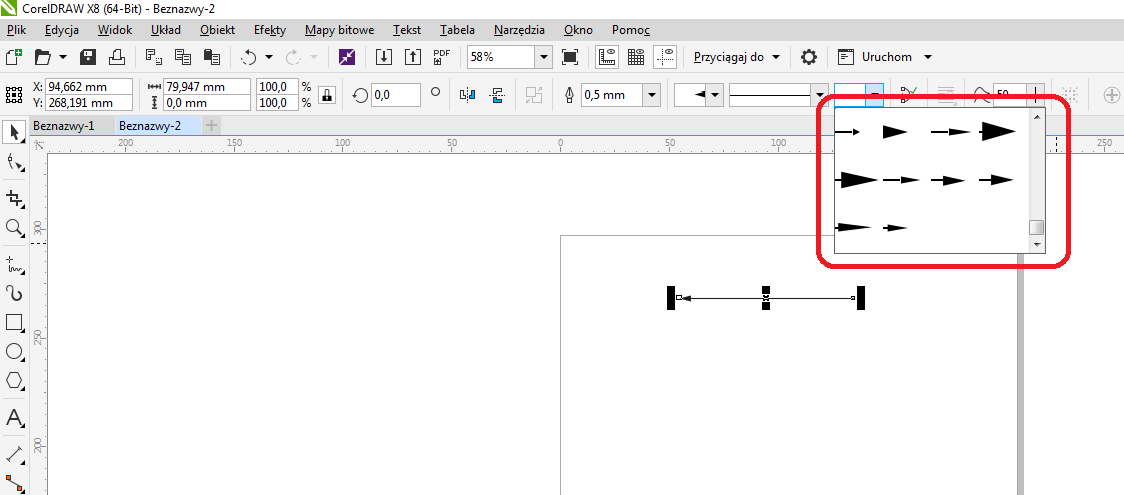Toggle show rulers button
This screenshot has height=495, width=1124.
point(606,57)
